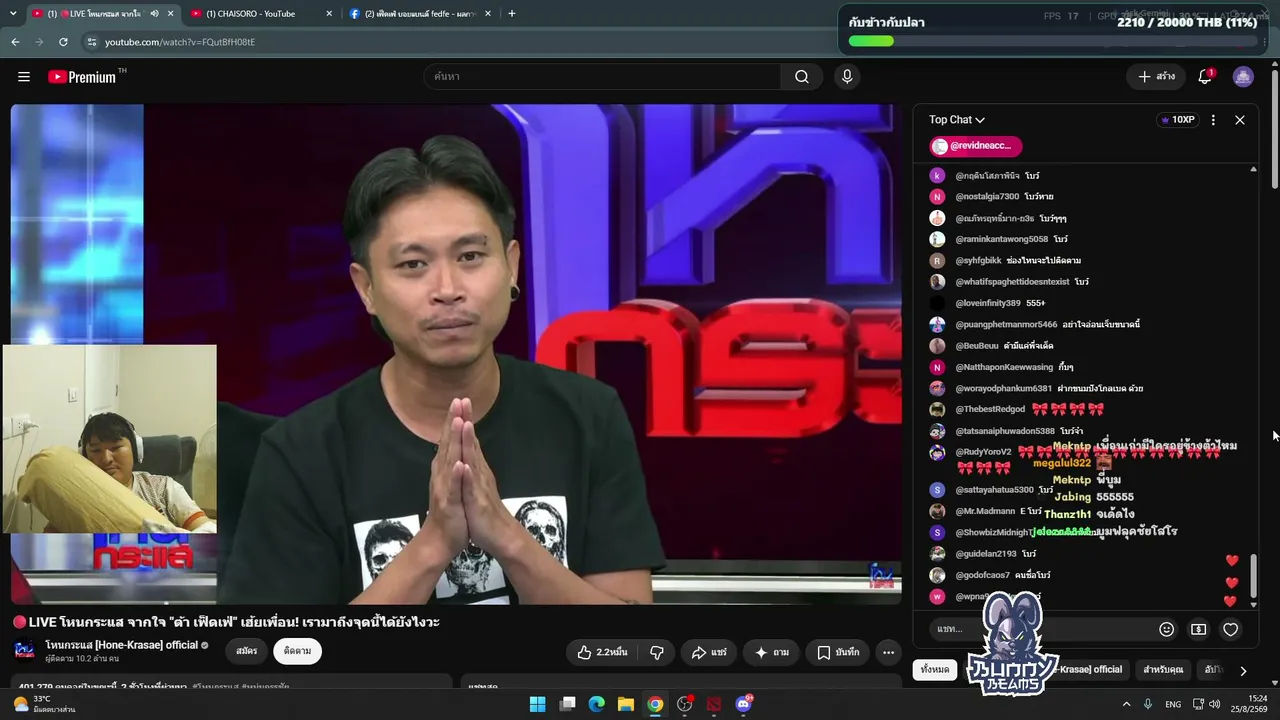This screenshot has width=1280, height=720.
Task: Open the create (สร้าง) menu
Action: click(1156, 77)
